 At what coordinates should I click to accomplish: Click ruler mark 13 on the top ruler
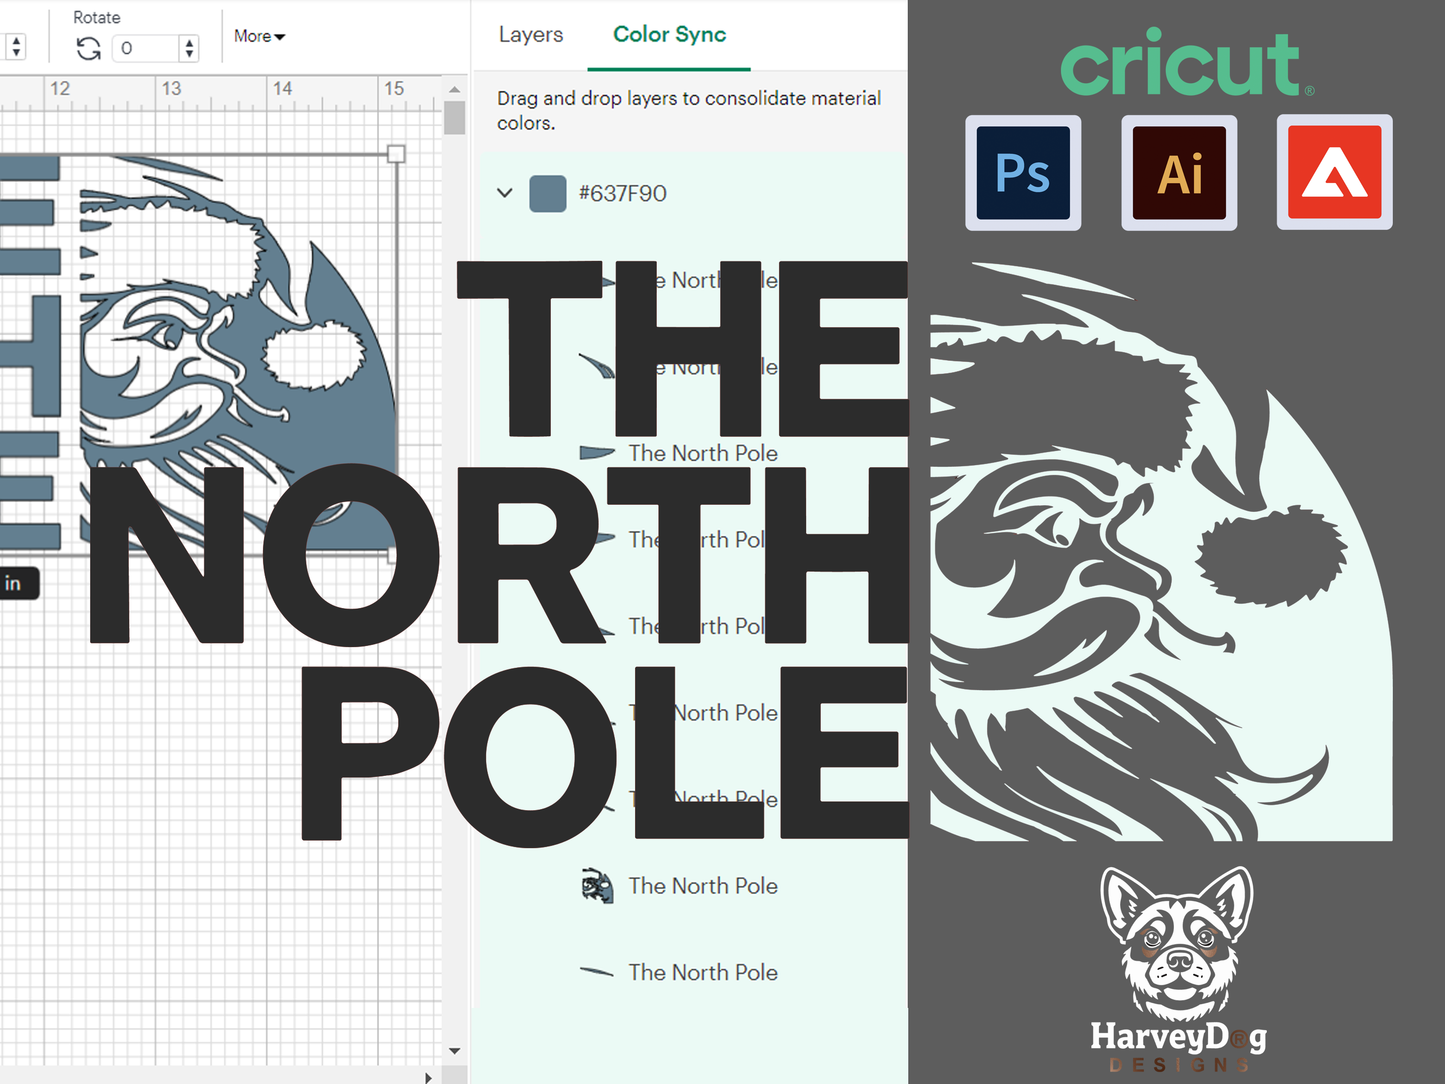[172, 88]
